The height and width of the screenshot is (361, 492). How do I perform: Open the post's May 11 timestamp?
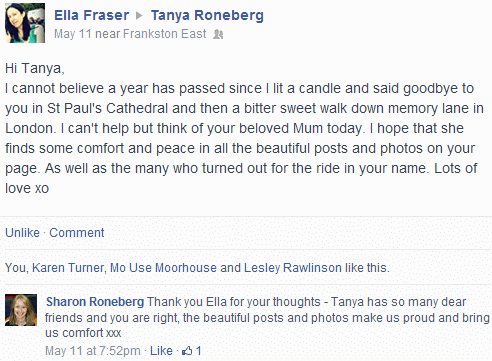[x=73, y=34]
